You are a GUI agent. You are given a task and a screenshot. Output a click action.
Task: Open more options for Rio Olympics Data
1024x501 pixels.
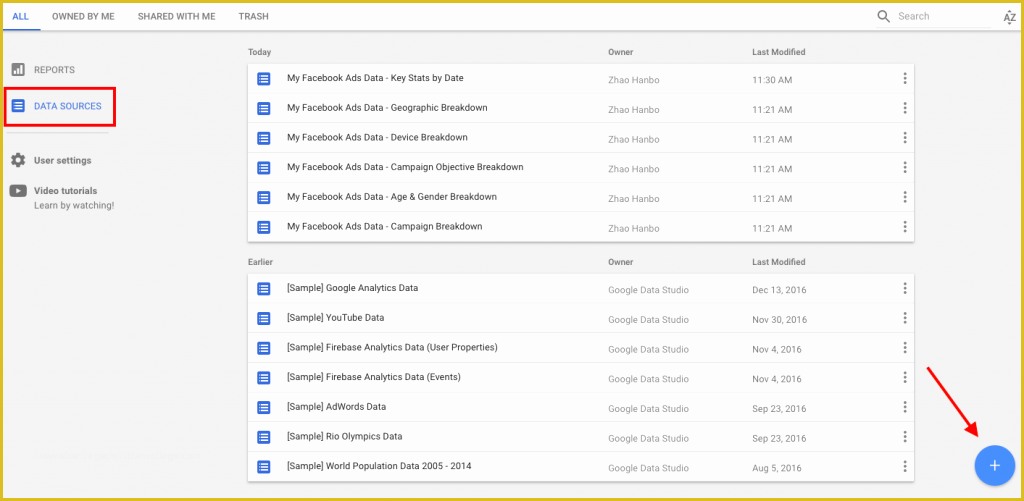pos(904,437)
